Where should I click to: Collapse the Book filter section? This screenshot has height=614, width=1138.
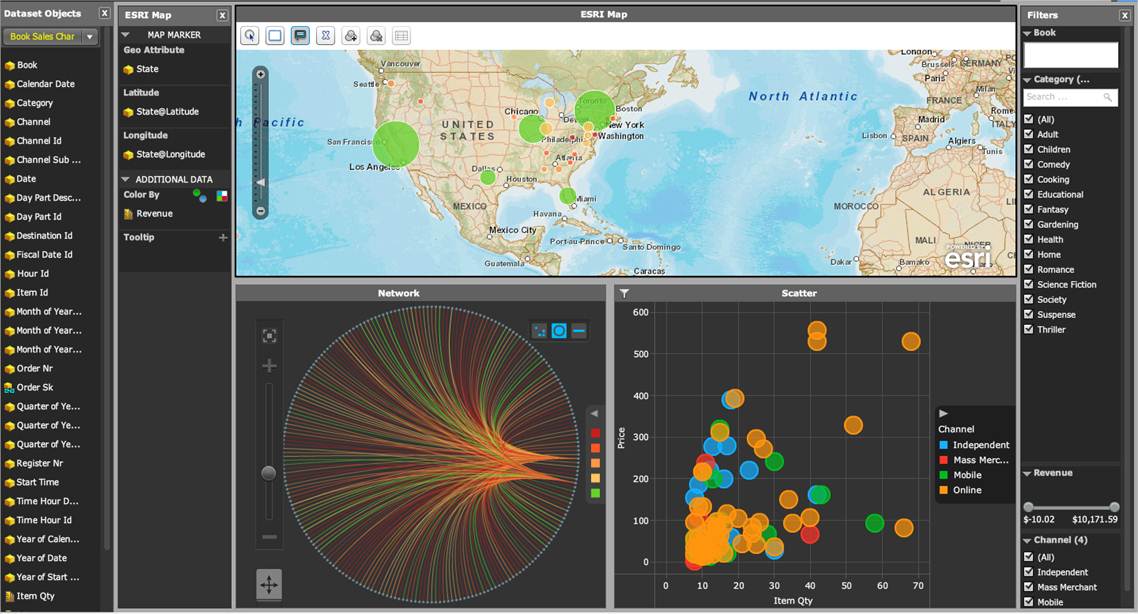[x=1027, y=33]
